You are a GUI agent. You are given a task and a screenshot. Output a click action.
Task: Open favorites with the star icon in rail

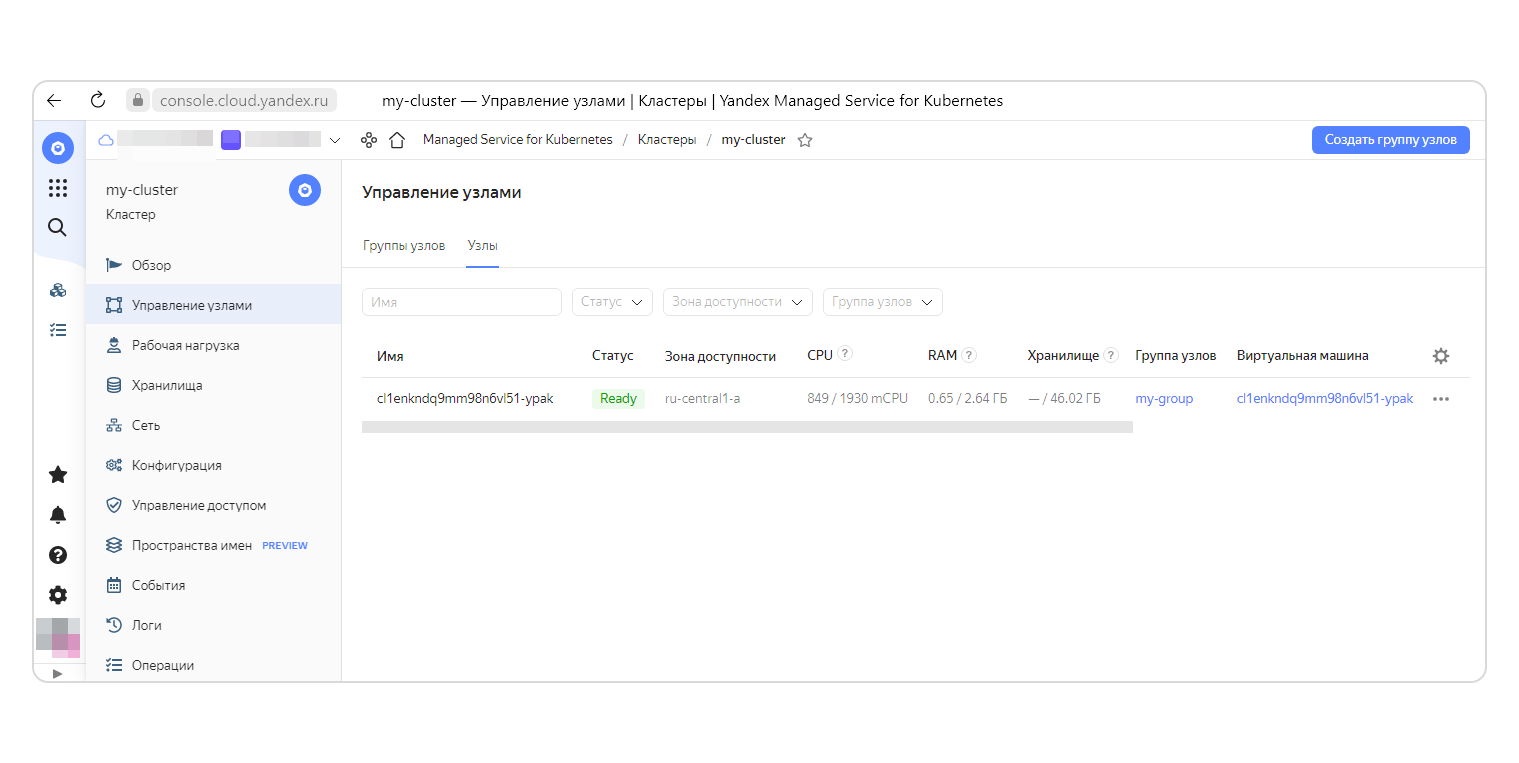[58, 475]
